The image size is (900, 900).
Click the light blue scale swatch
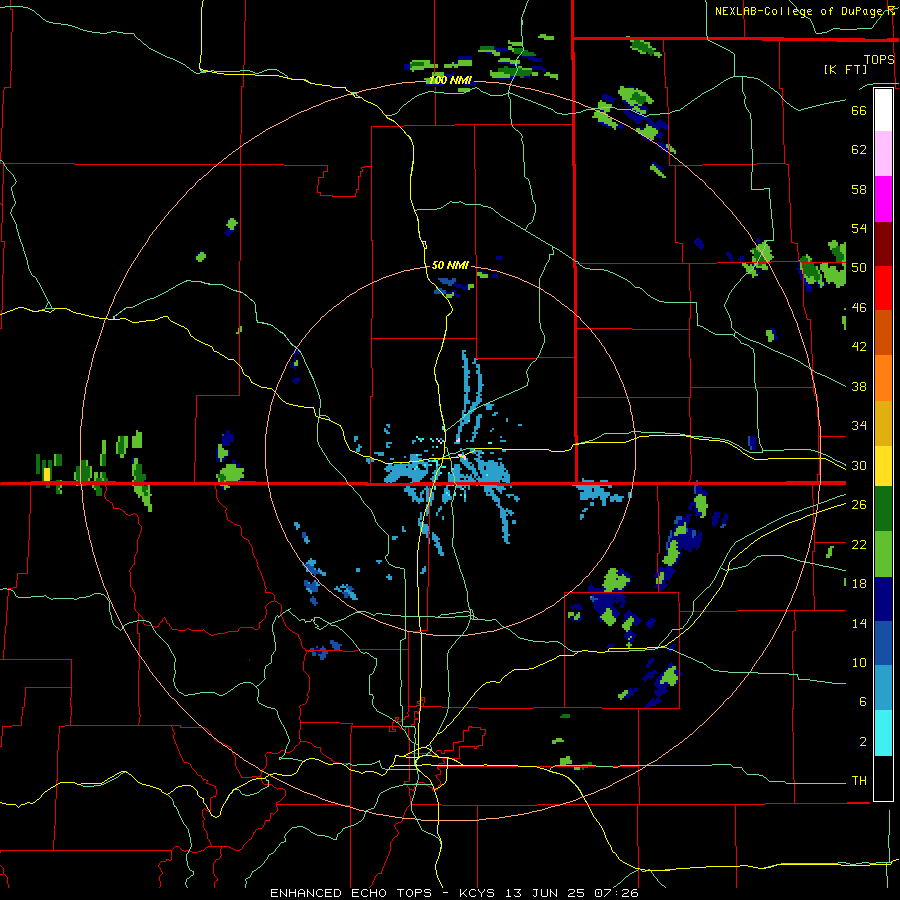(x=883, y=688)
